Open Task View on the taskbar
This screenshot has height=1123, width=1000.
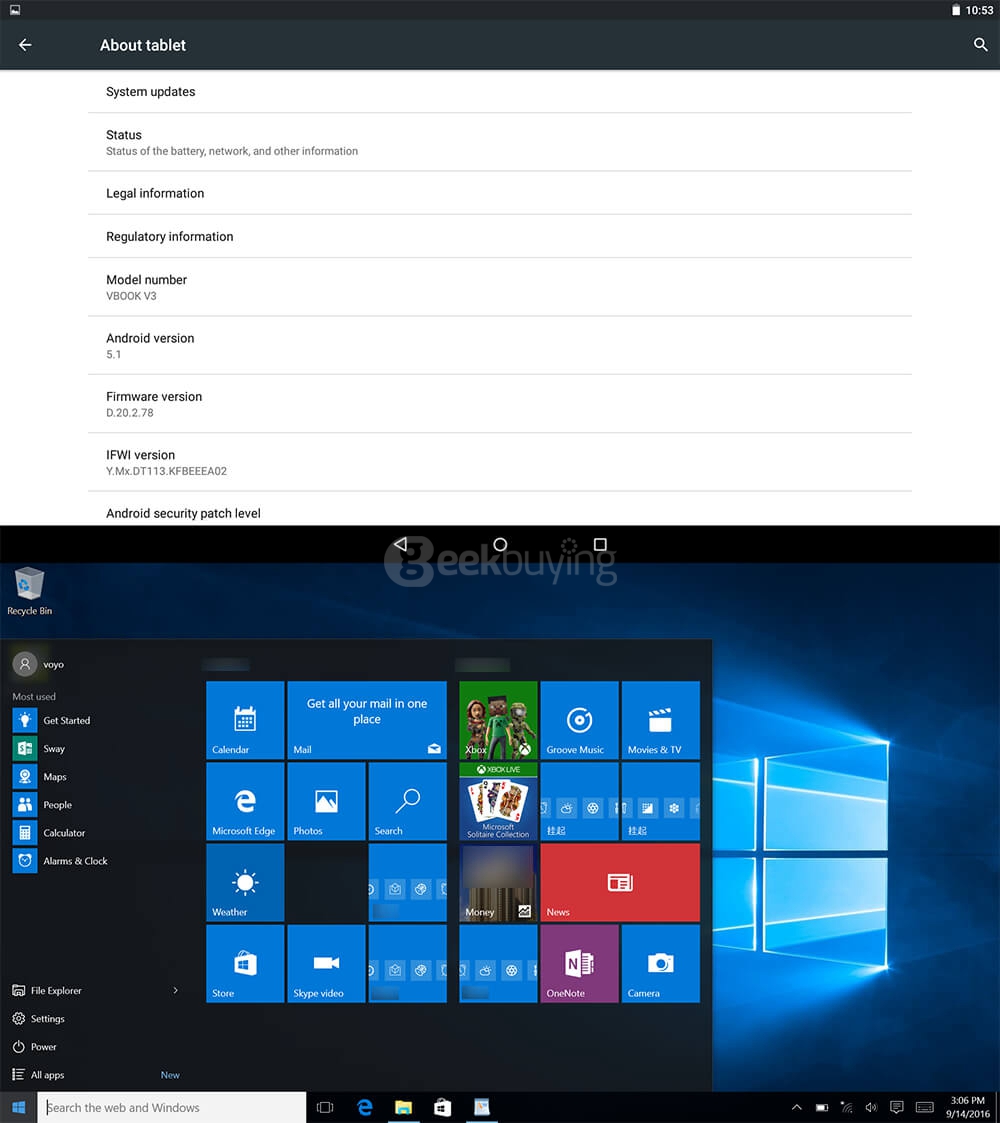[x=325, y=1107]
